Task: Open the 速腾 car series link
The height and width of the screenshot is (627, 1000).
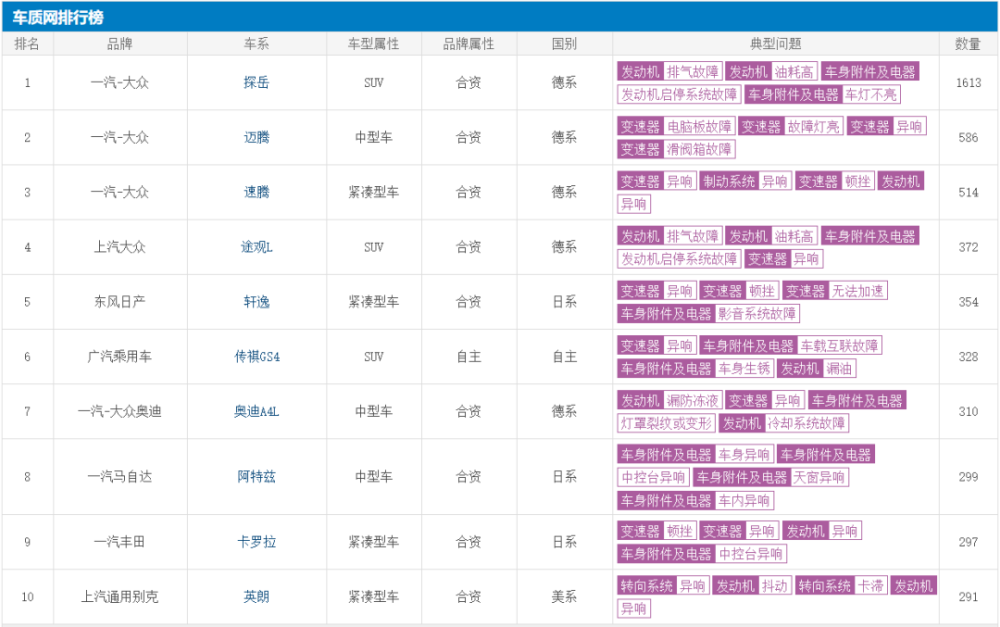Action: click(256, 192)
